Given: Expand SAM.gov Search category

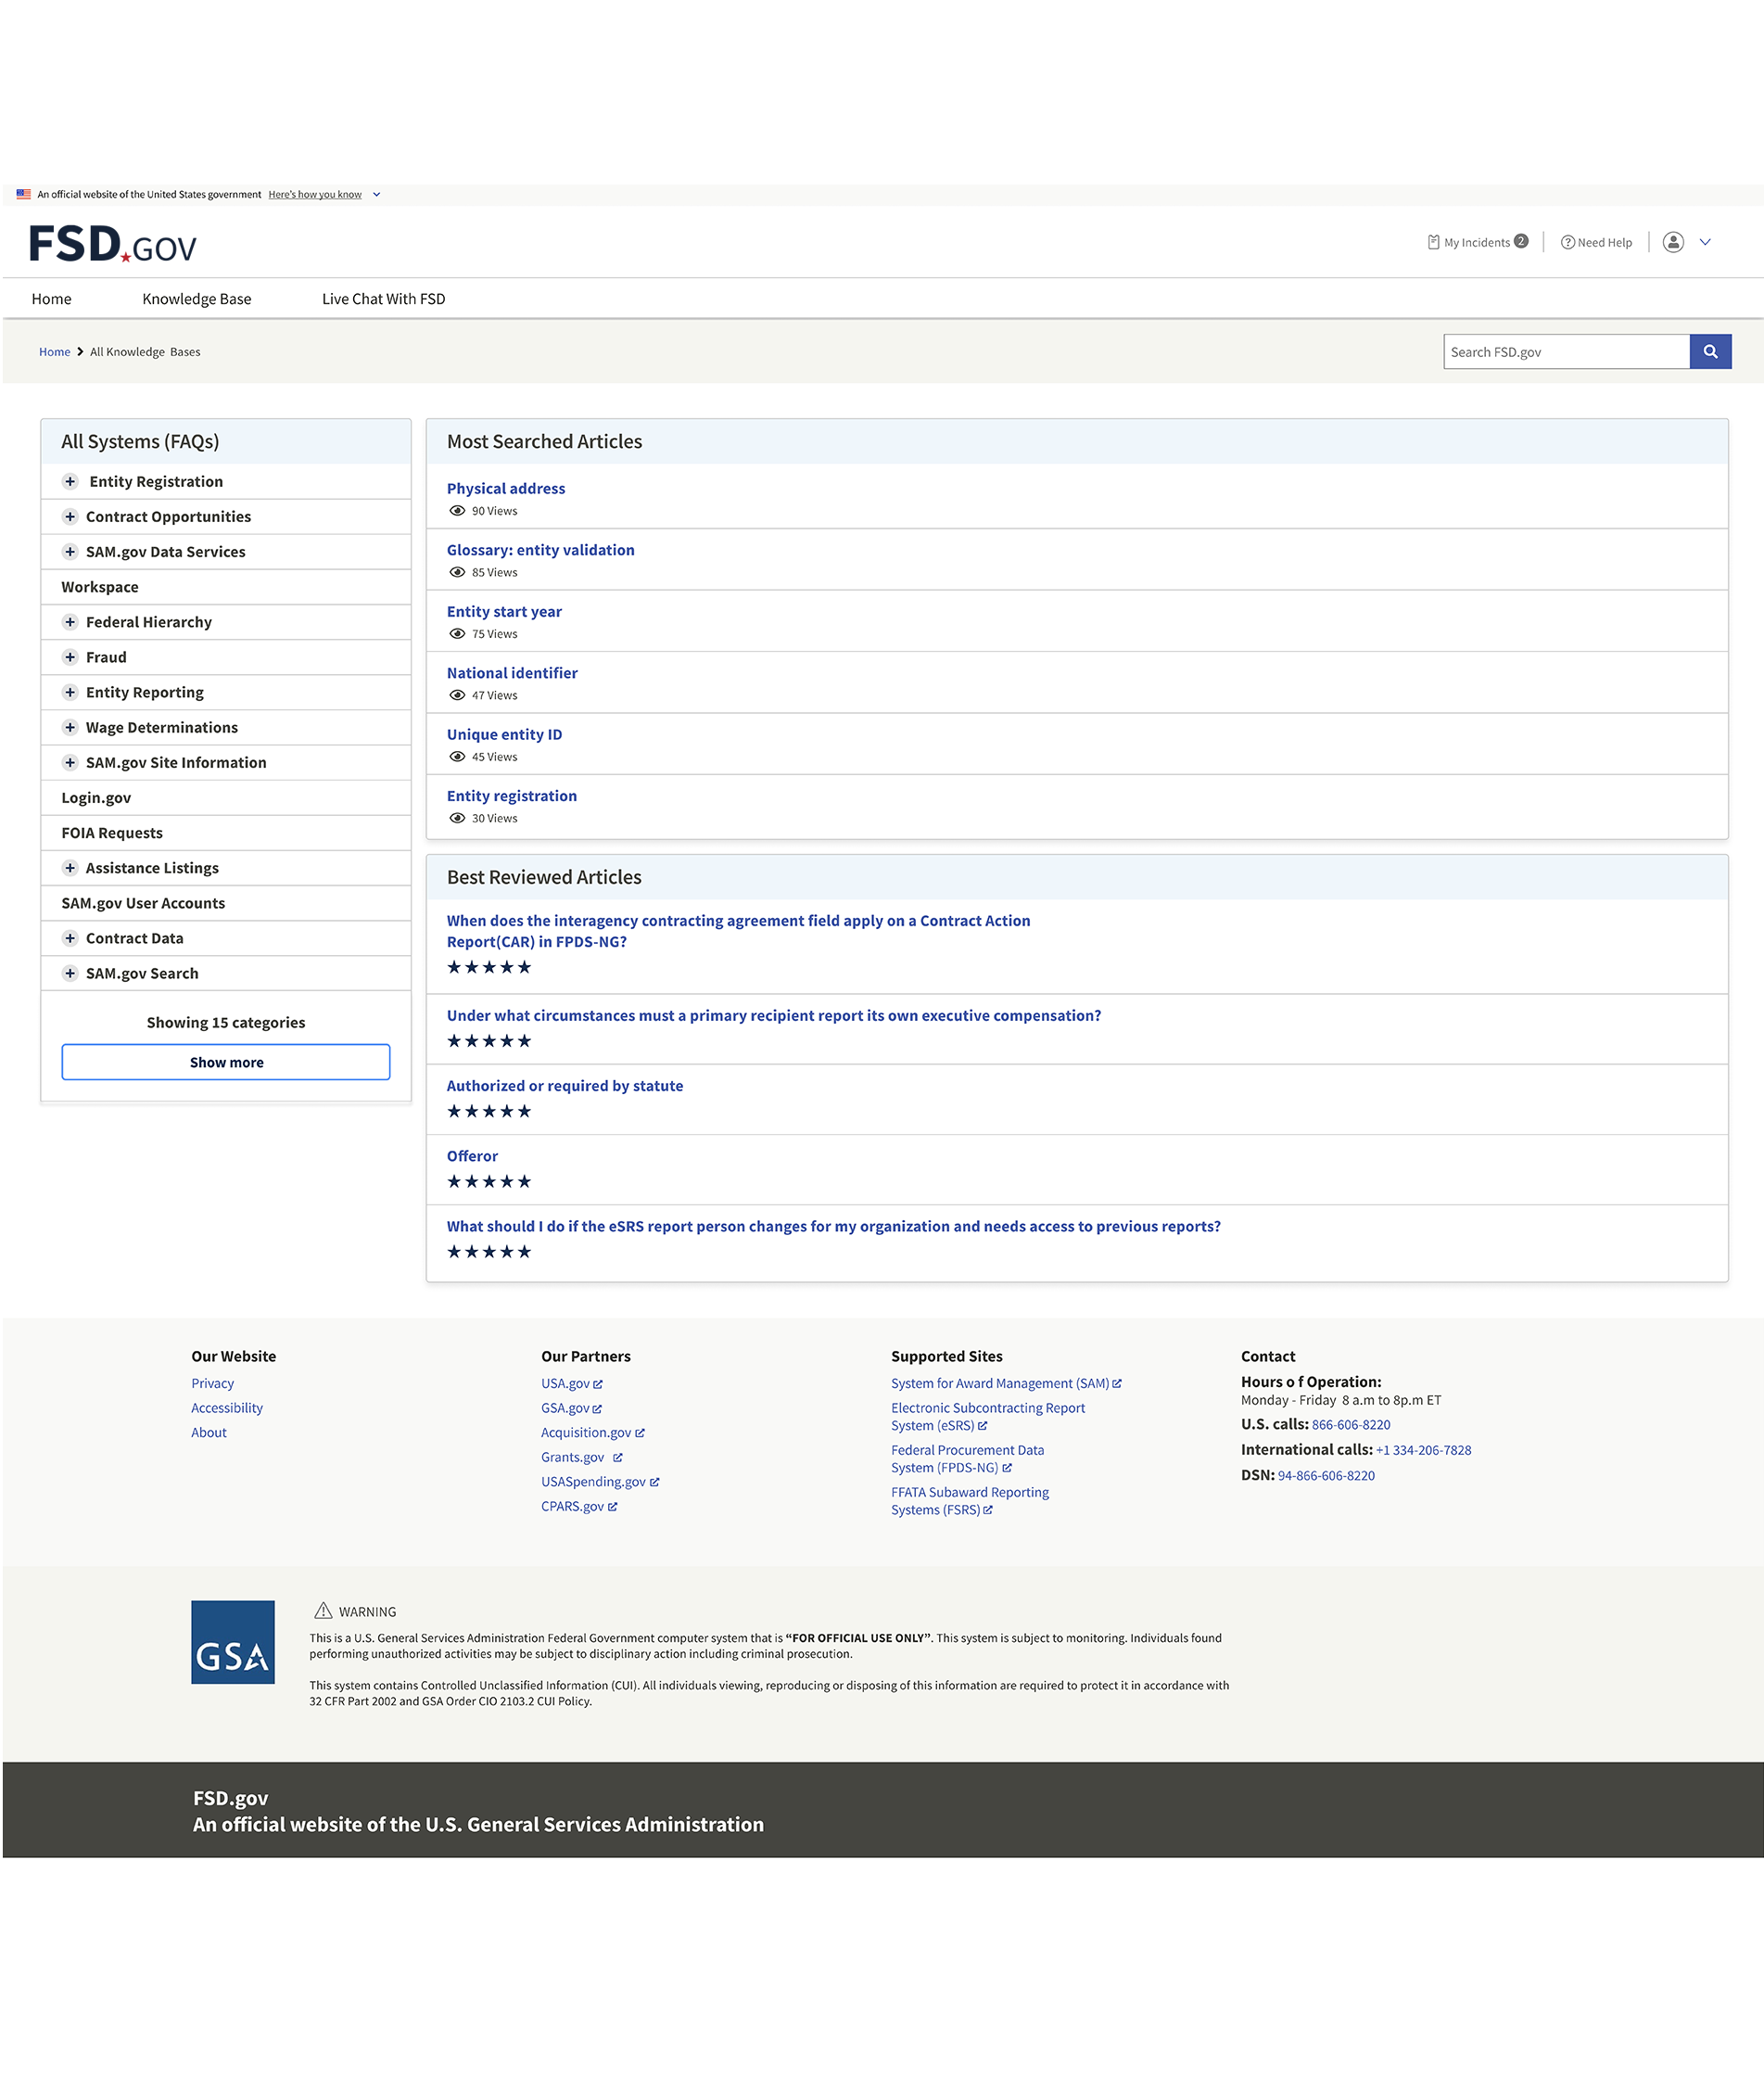Looking at the screenshot, I should (x=70, y=973).
